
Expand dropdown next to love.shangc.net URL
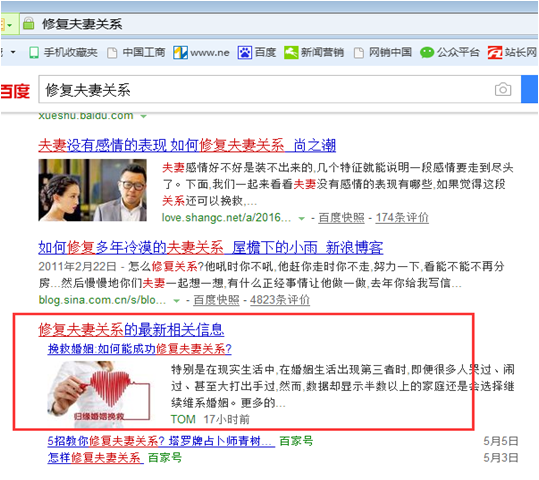301,218
